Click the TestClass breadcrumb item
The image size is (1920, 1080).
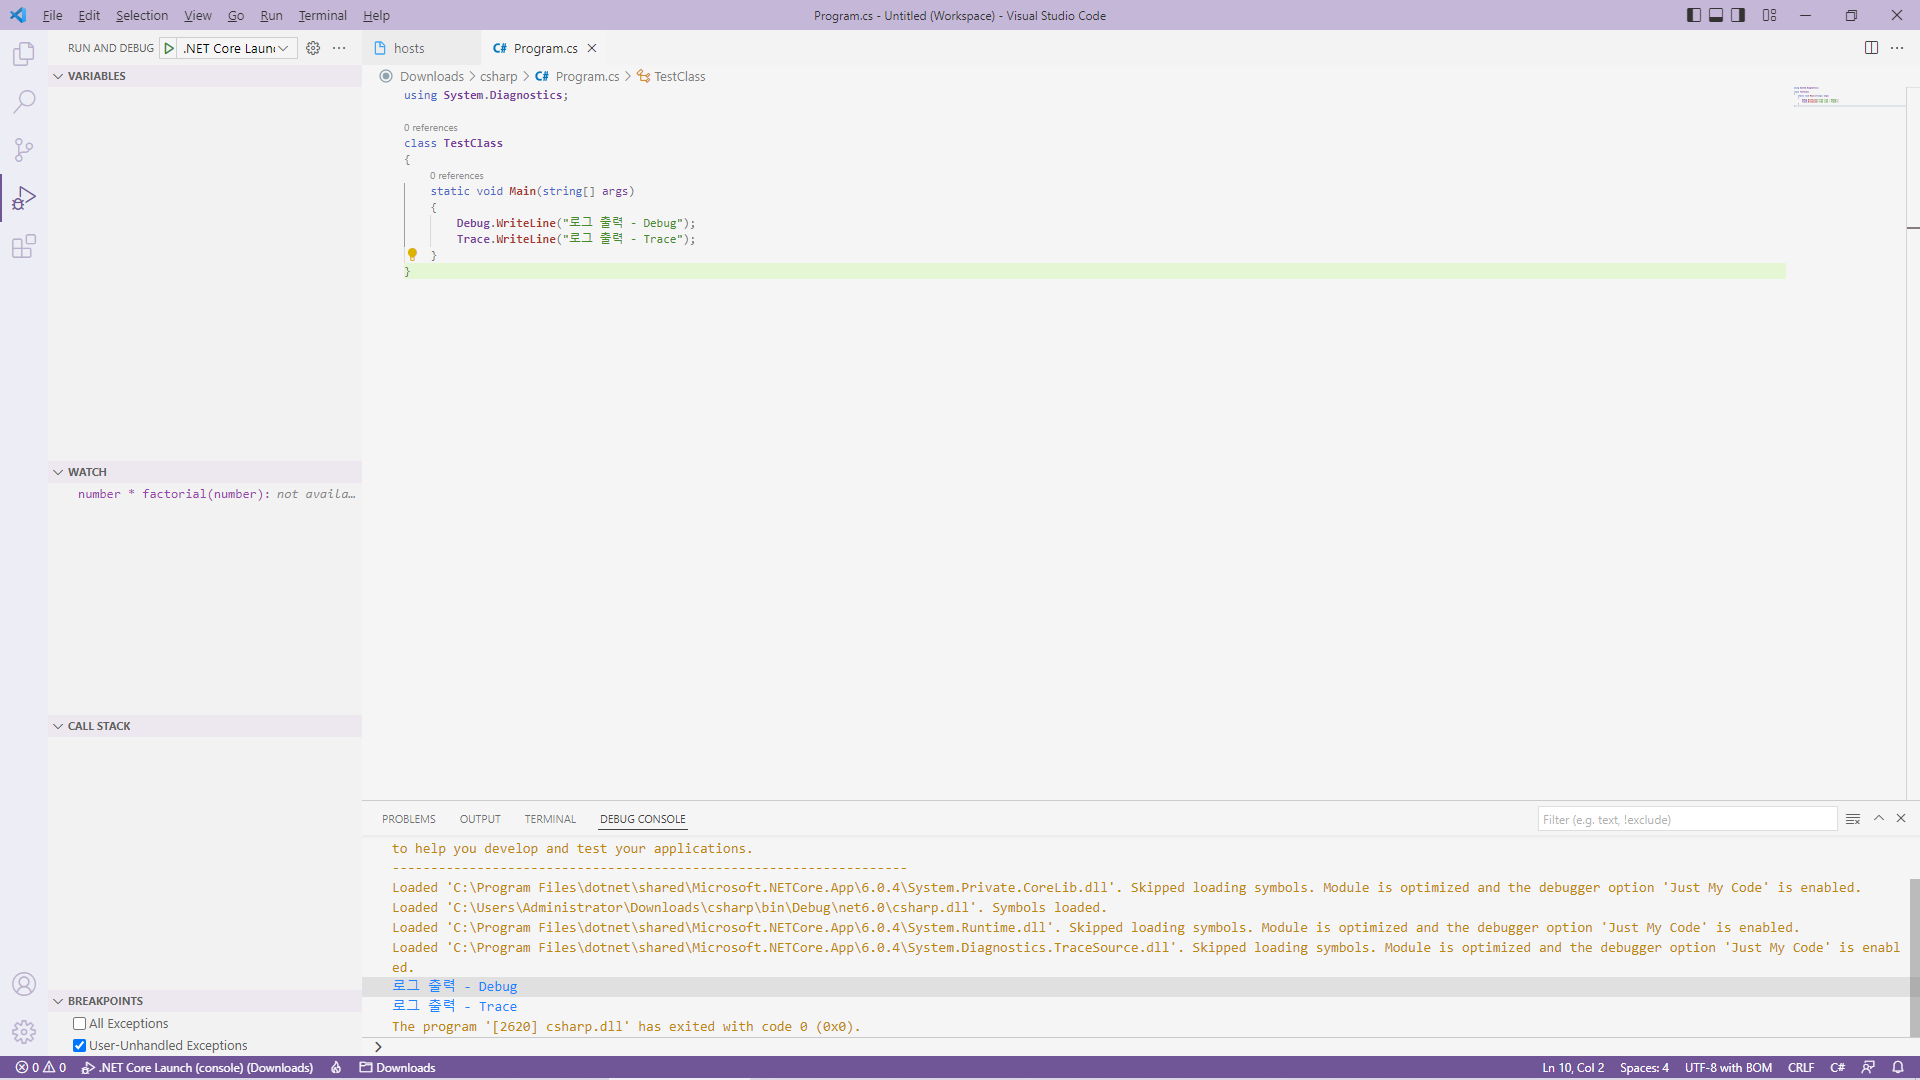click(679, 76)
